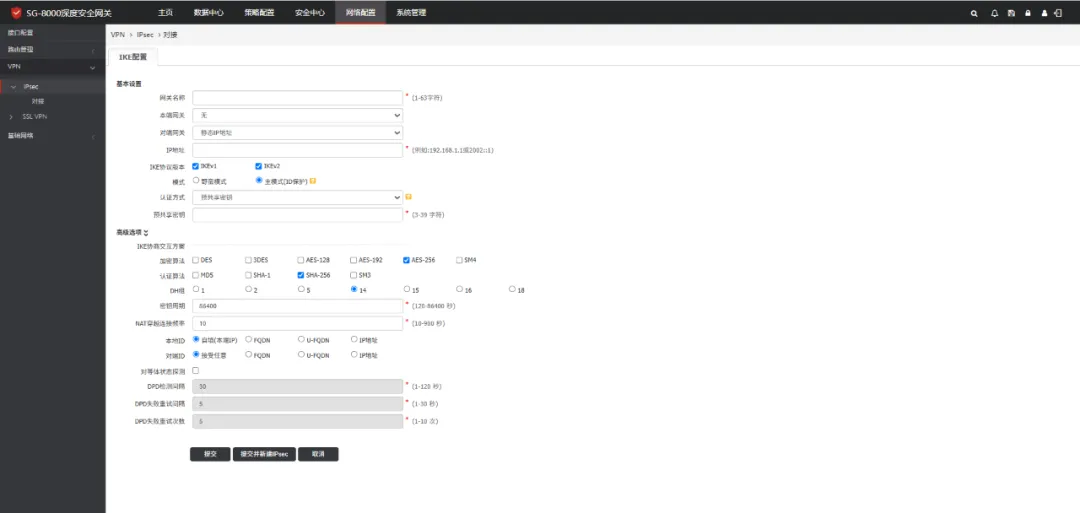The height and width of the screenshot is (513, 1080).
Task: Open the 本端网关 dropdown
Action: [x=298, y=115]
